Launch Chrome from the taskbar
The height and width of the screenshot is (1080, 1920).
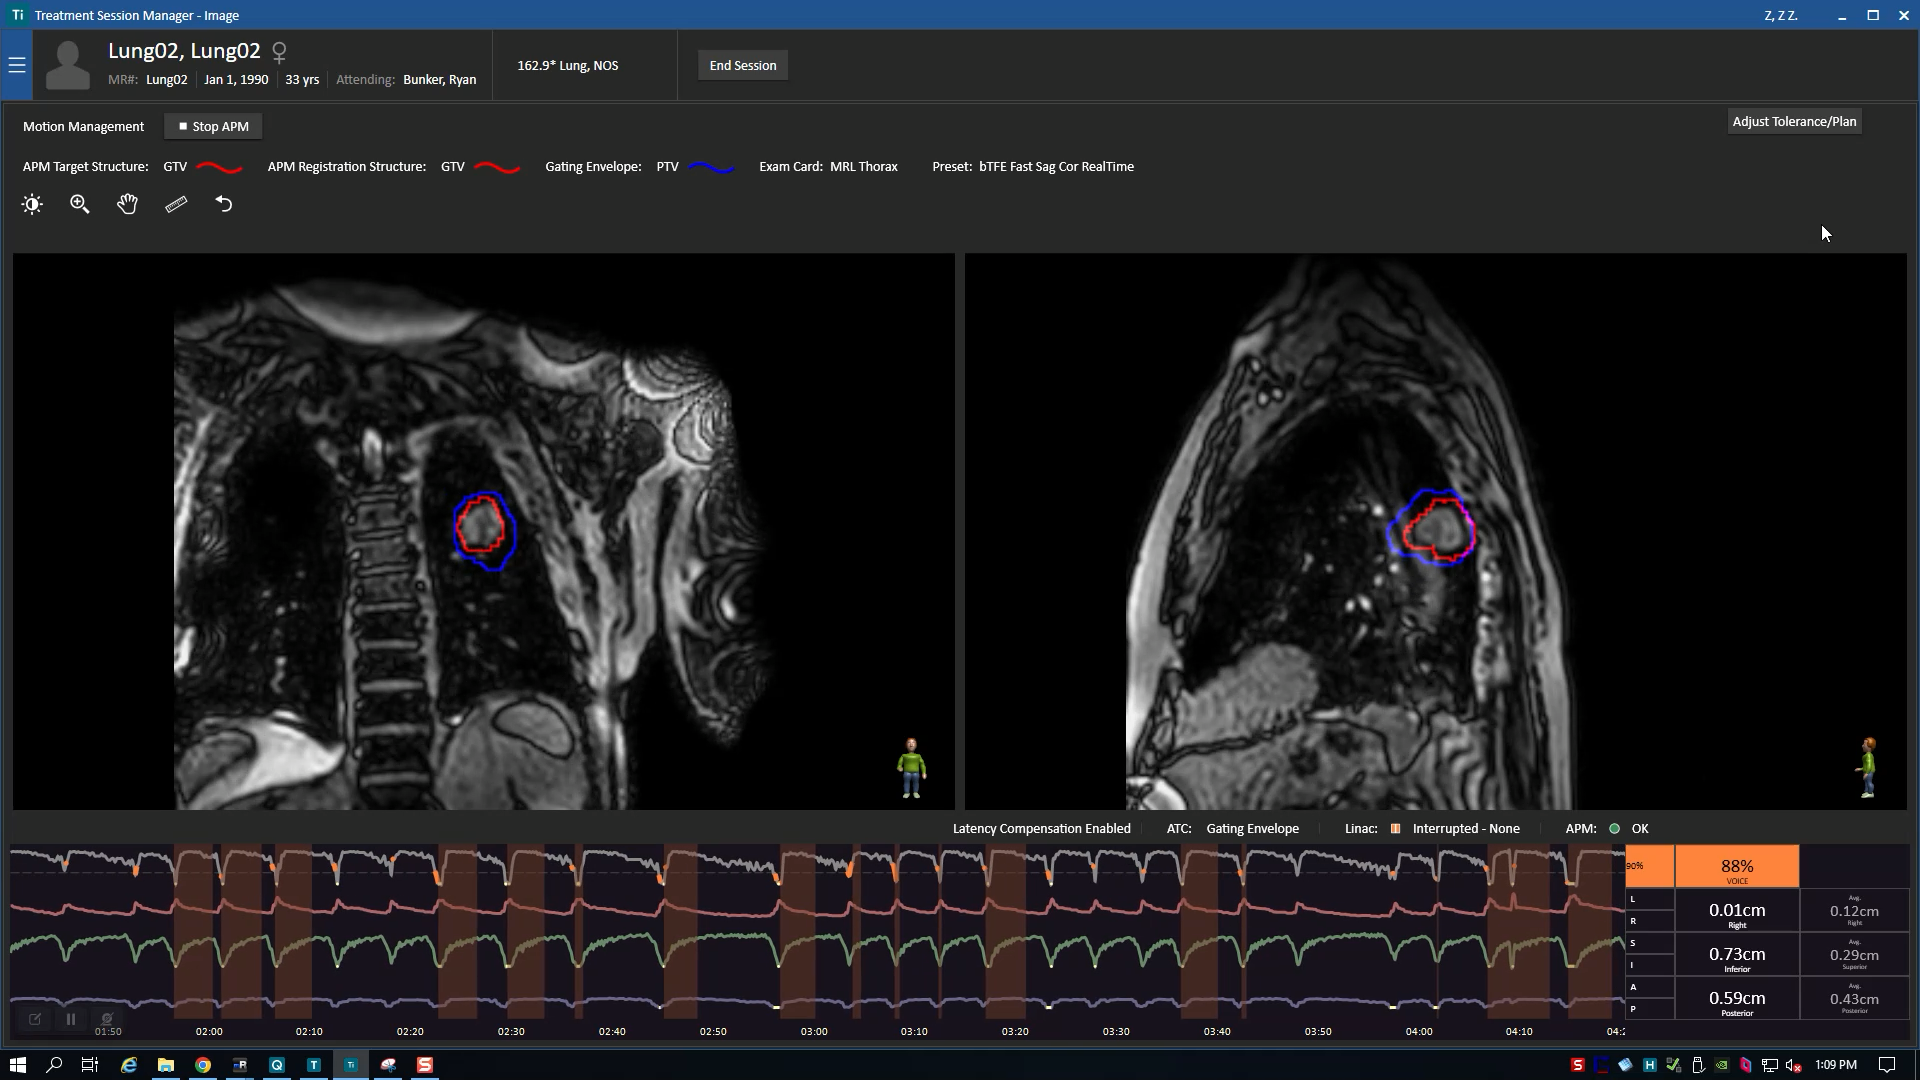tap(203, 1065)
